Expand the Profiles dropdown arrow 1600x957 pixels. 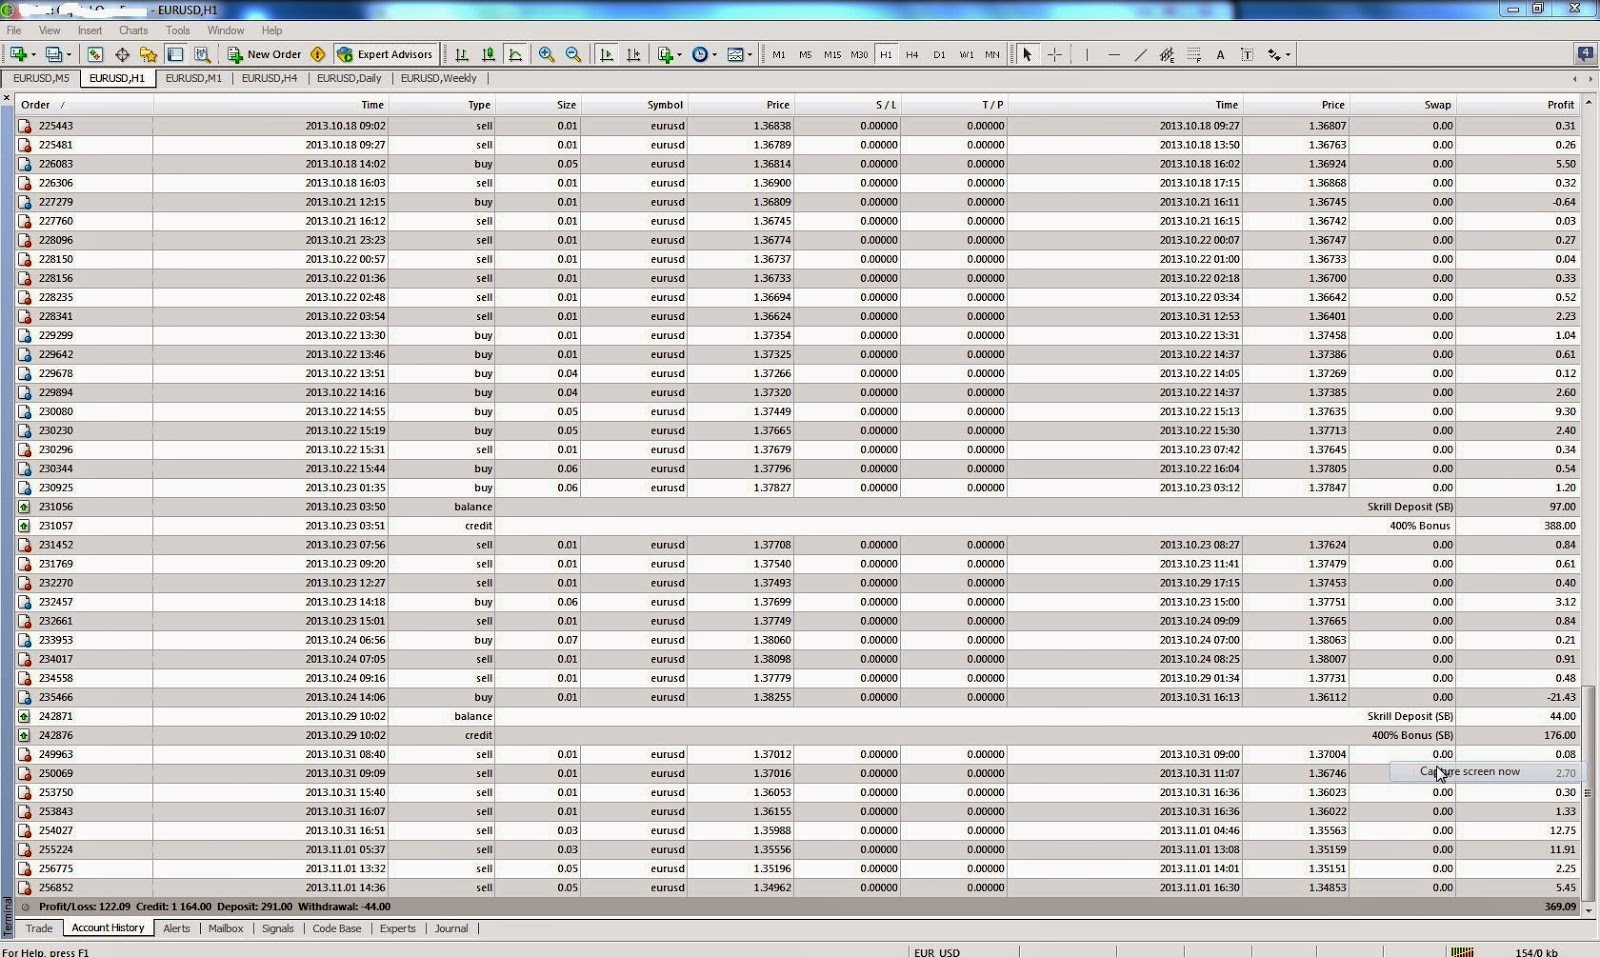68,55
